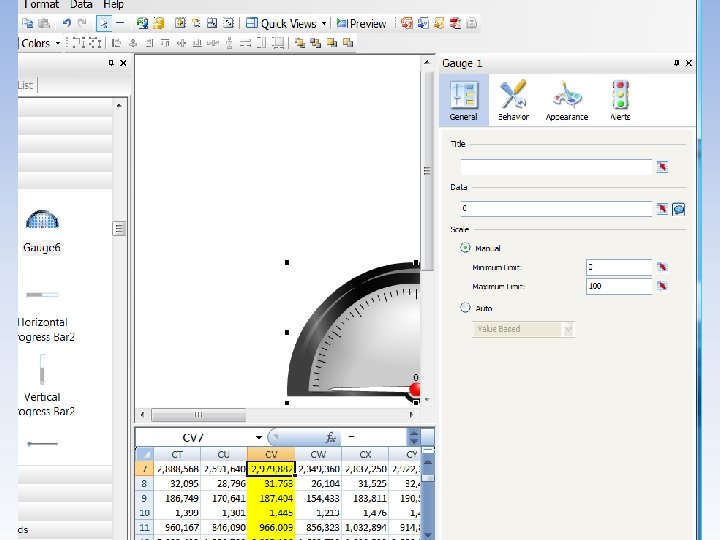The image size is (720, 540).
Task: Launch Preview mode
Action: (361, 23)
